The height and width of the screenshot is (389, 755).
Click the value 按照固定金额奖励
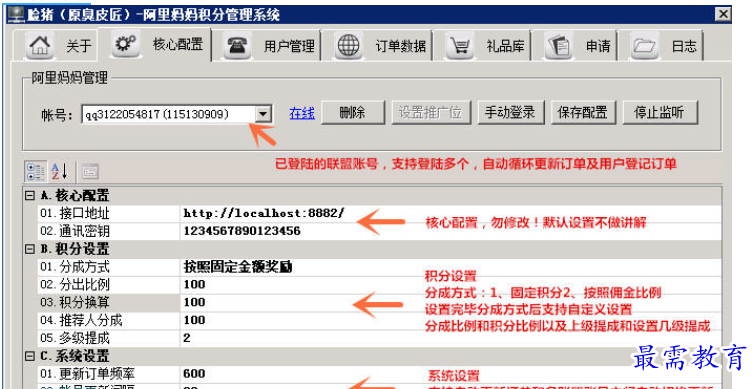pyautogui.click(x=238, y=267)
